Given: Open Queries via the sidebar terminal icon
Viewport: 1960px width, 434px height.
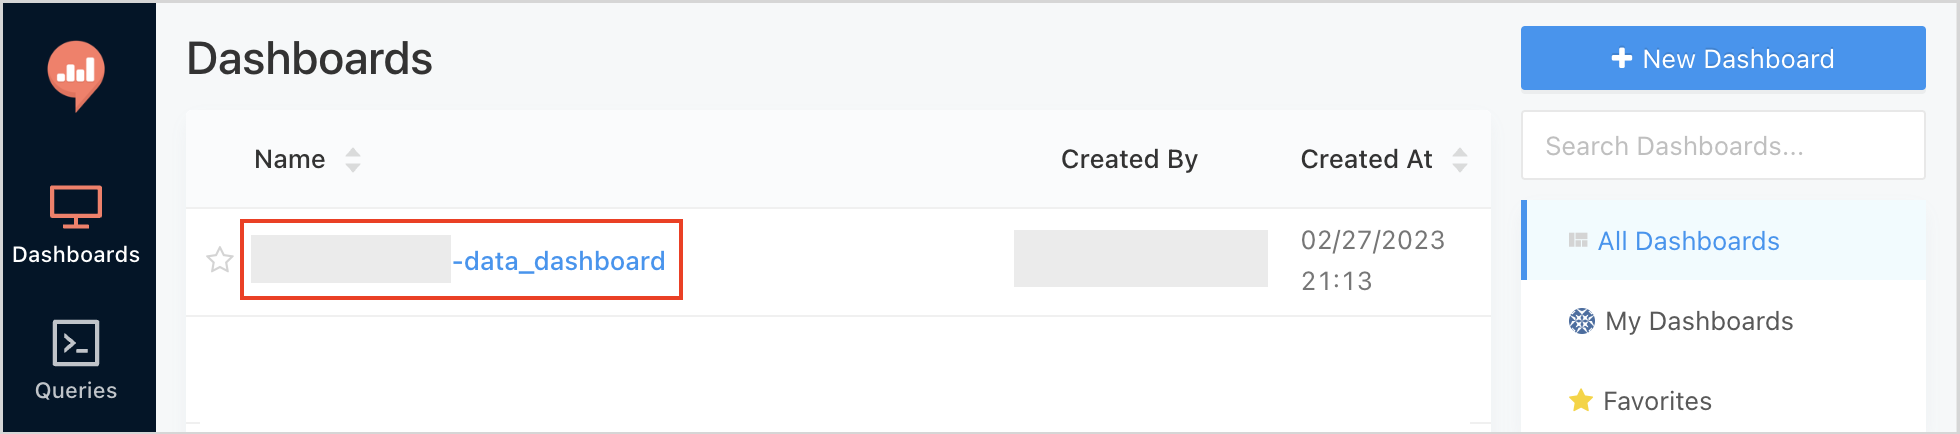Looking at the screenshot, I should (76, 343).
